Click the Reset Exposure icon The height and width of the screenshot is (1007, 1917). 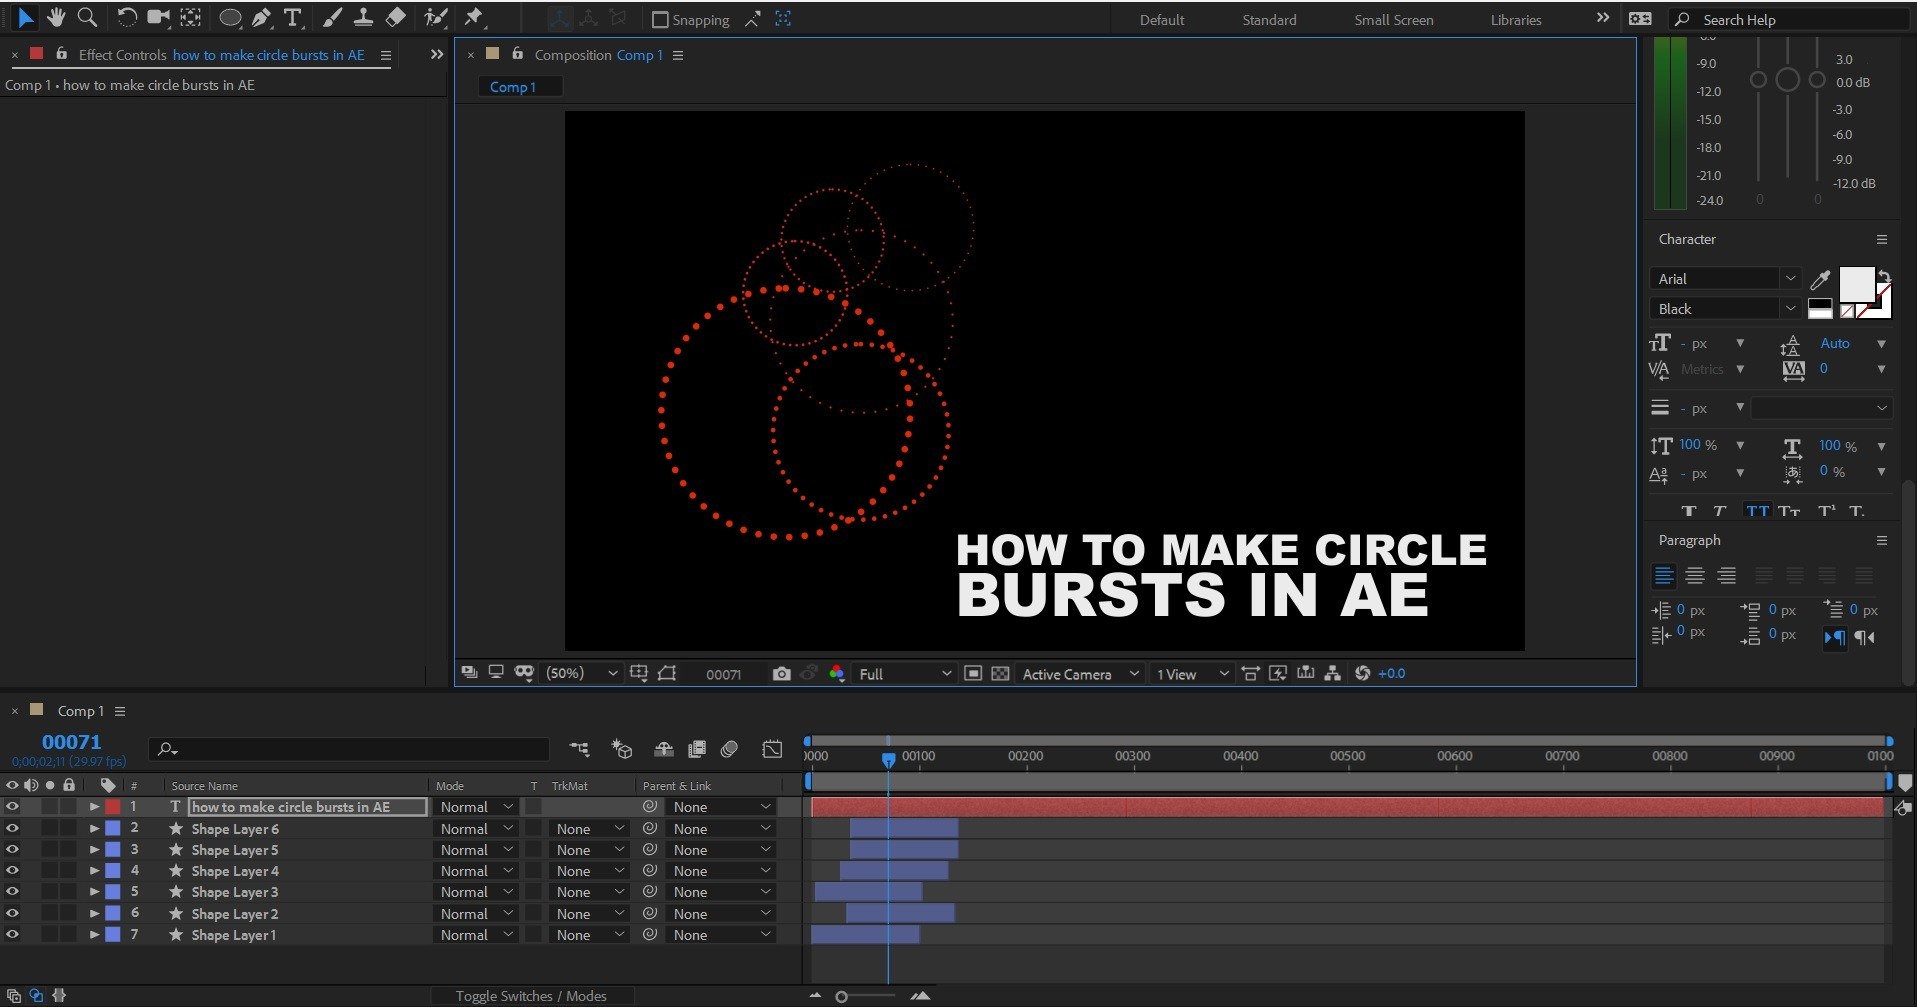[1362, 673]
